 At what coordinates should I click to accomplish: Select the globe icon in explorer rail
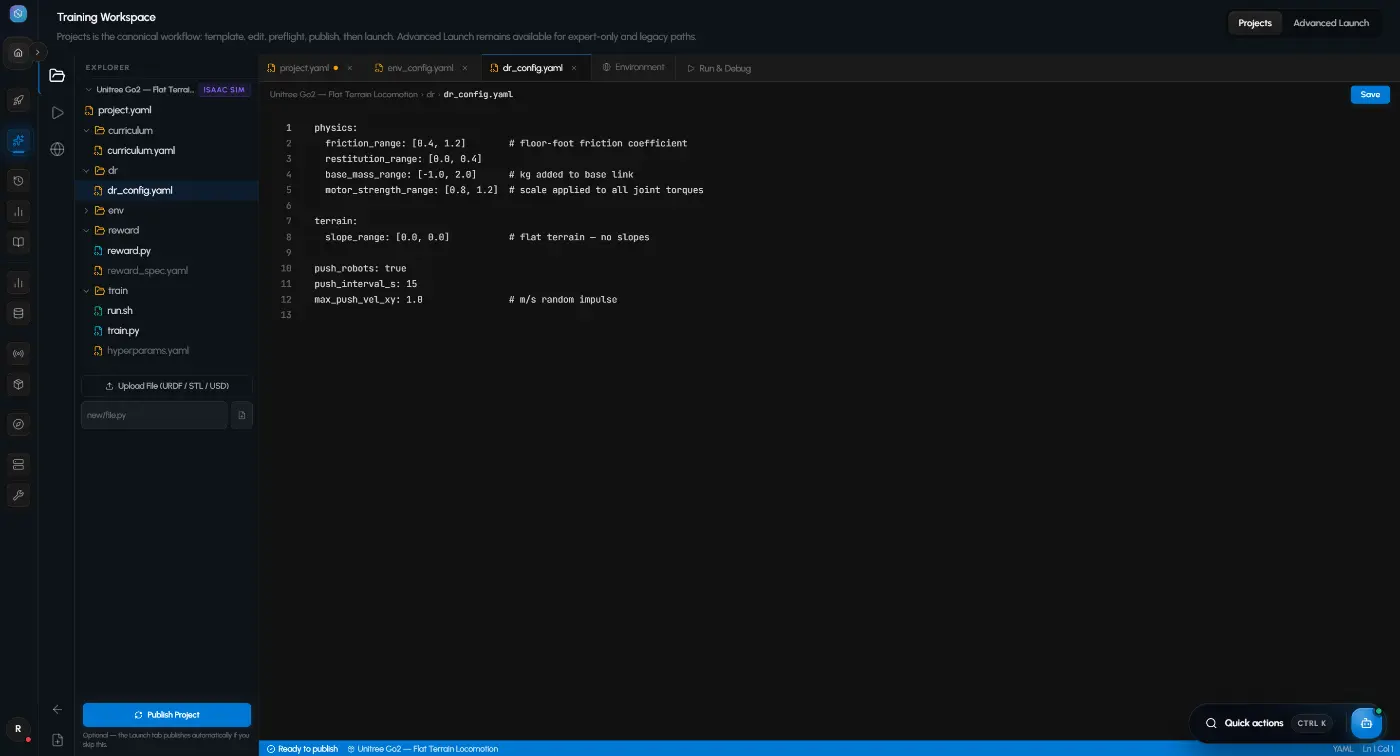click(x=57, y=149)
